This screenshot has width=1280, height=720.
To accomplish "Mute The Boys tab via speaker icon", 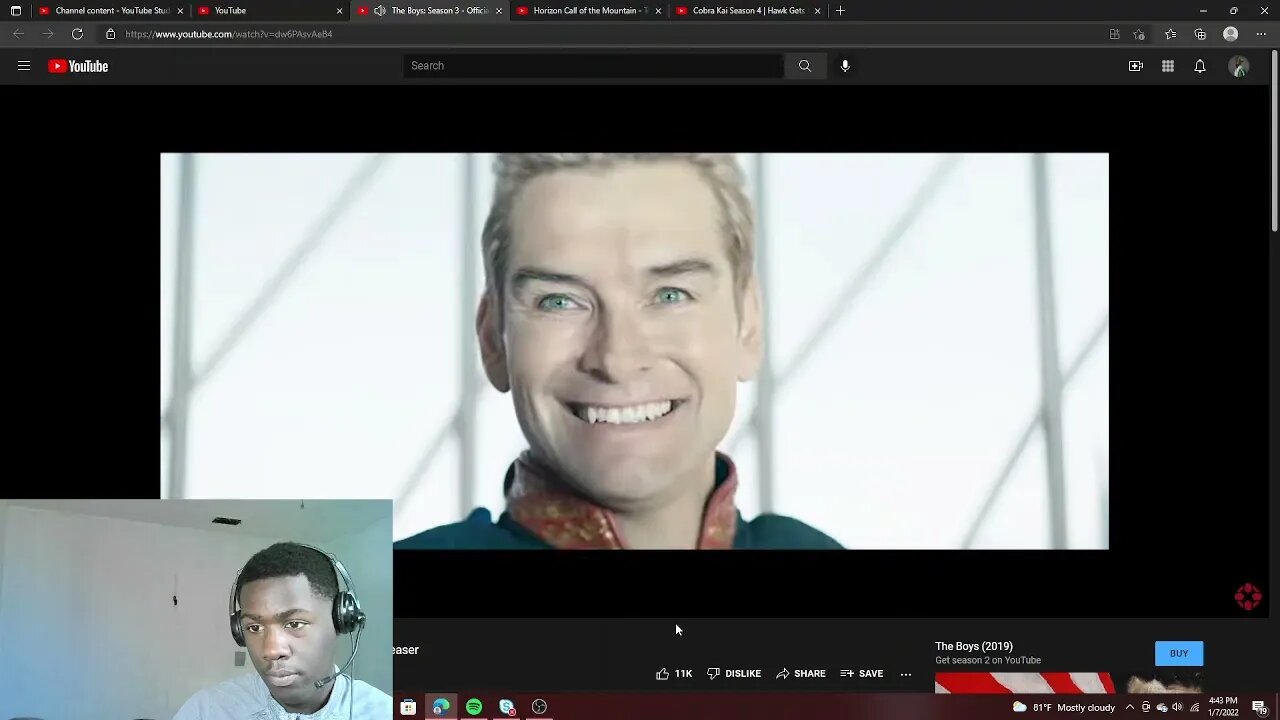I will click(379, 11).
